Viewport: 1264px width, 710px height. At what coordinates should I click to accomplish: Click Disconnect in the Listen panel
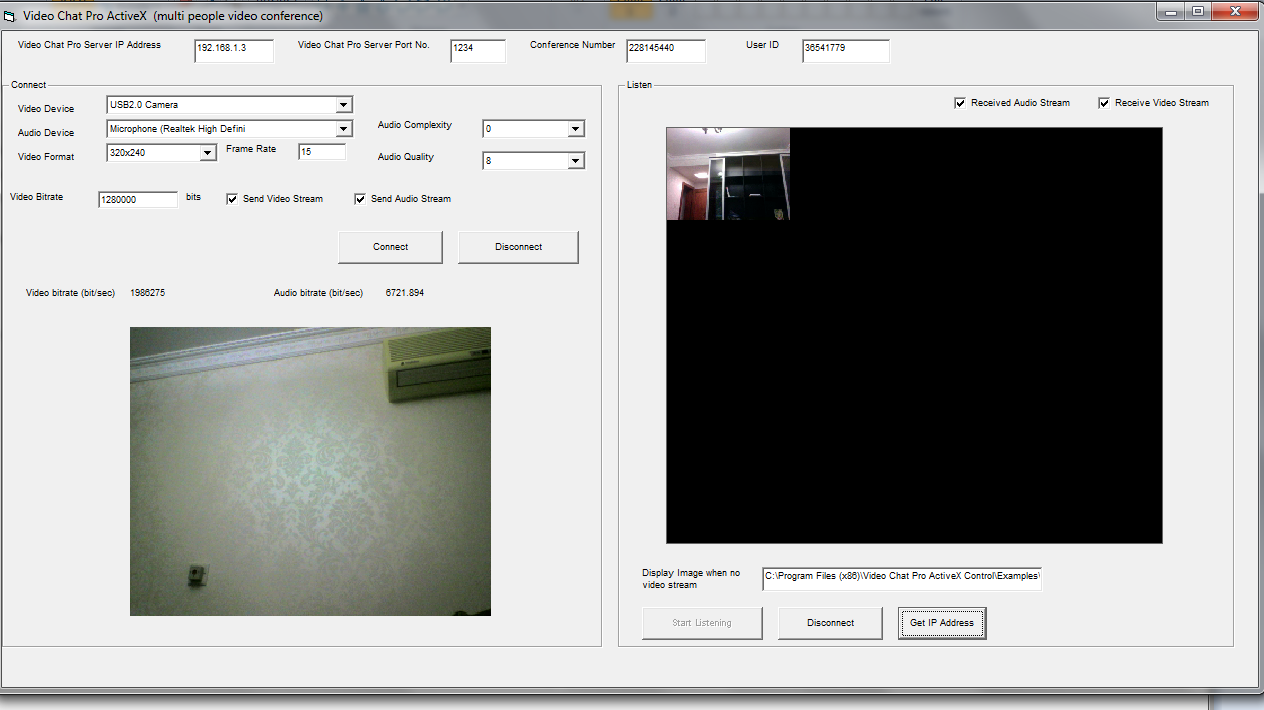coord(830,623)
